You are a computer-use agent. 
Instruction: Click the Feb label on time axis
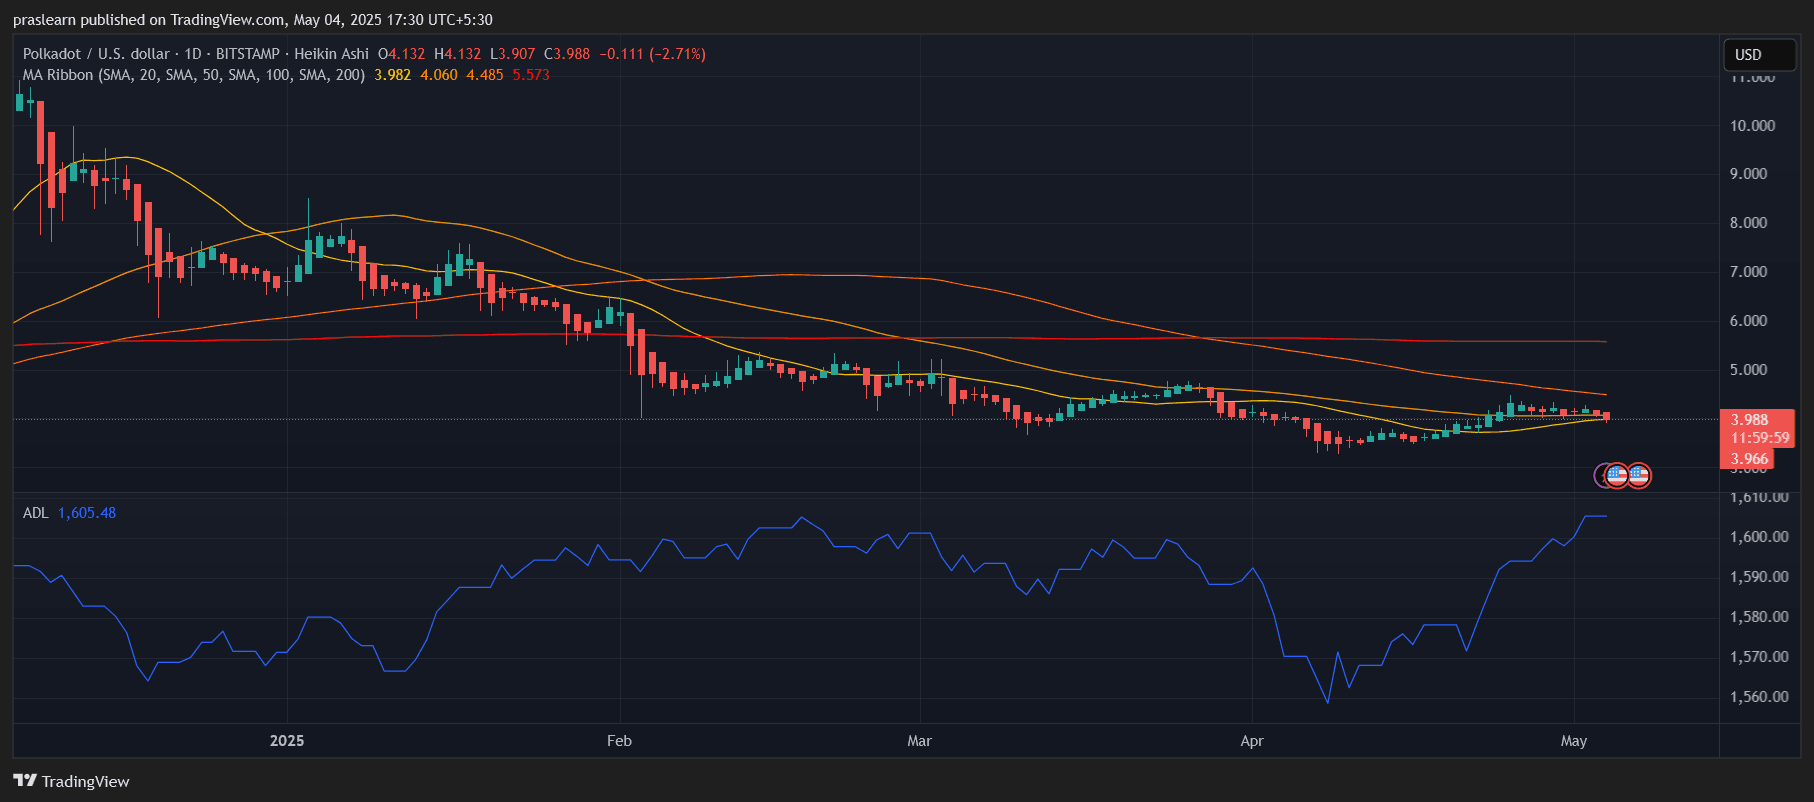(x=619, y=741)
